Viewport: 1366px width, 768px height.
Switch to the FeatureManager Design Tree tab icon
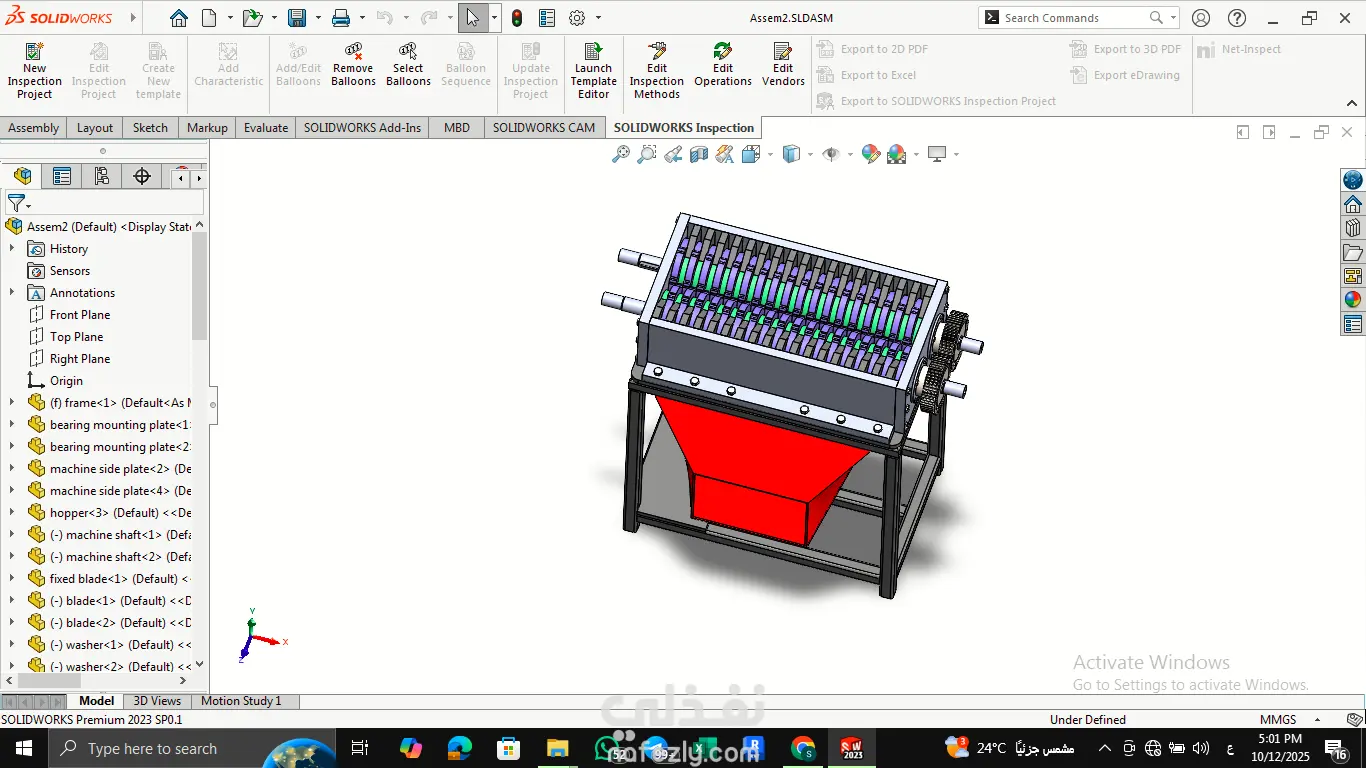tap(22, 176)
